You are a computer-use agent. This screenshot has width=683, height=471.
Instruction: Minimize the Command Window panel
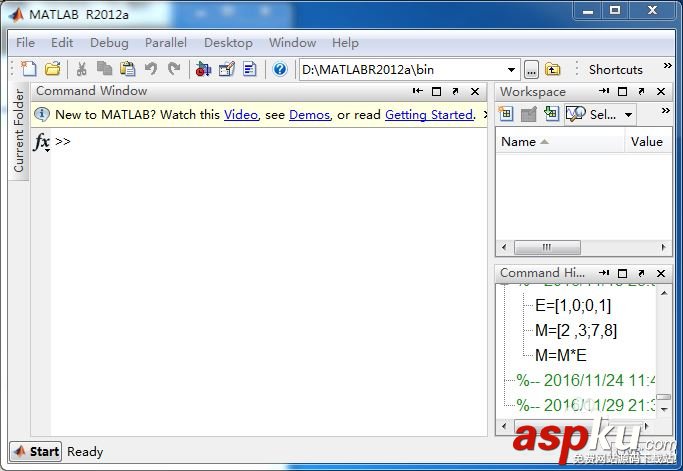click(x=417, y=91)
